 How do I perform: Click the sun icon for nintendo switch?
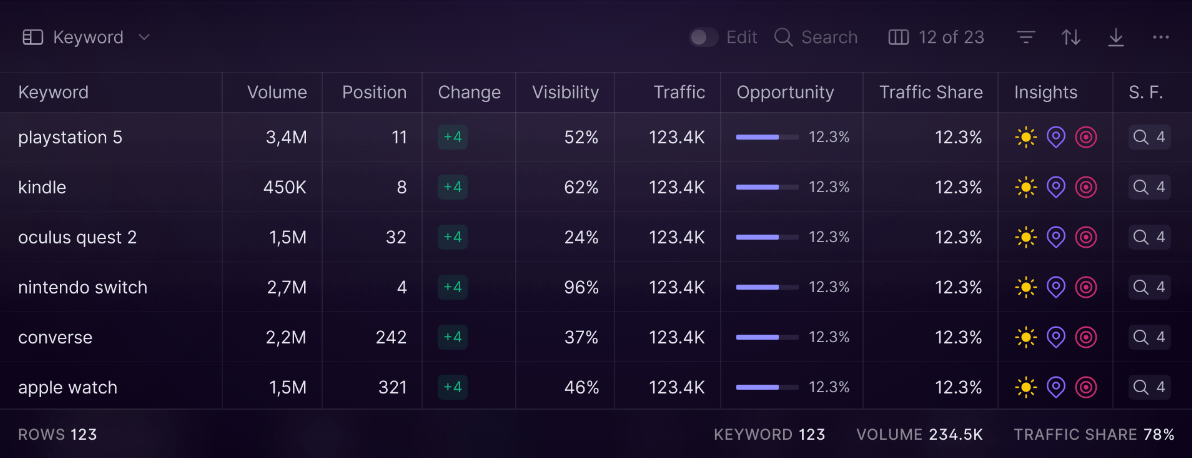[x=1026, y=287]
